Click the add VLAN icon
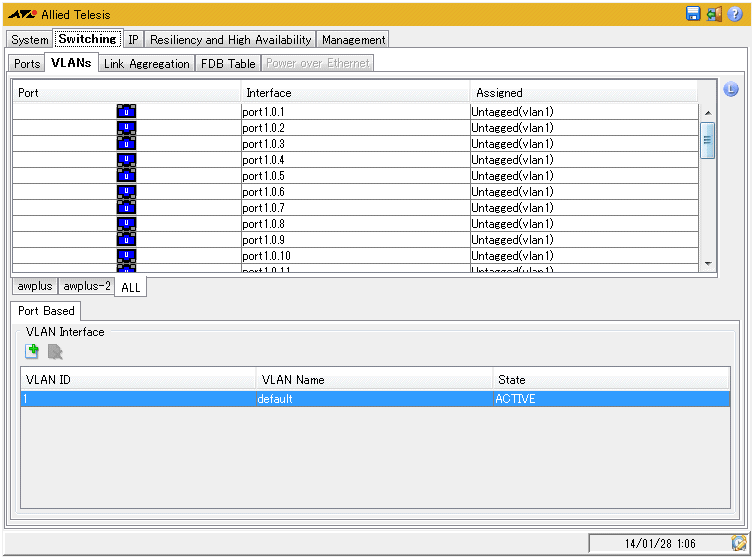752x557 pixels. tap(32, 351)
